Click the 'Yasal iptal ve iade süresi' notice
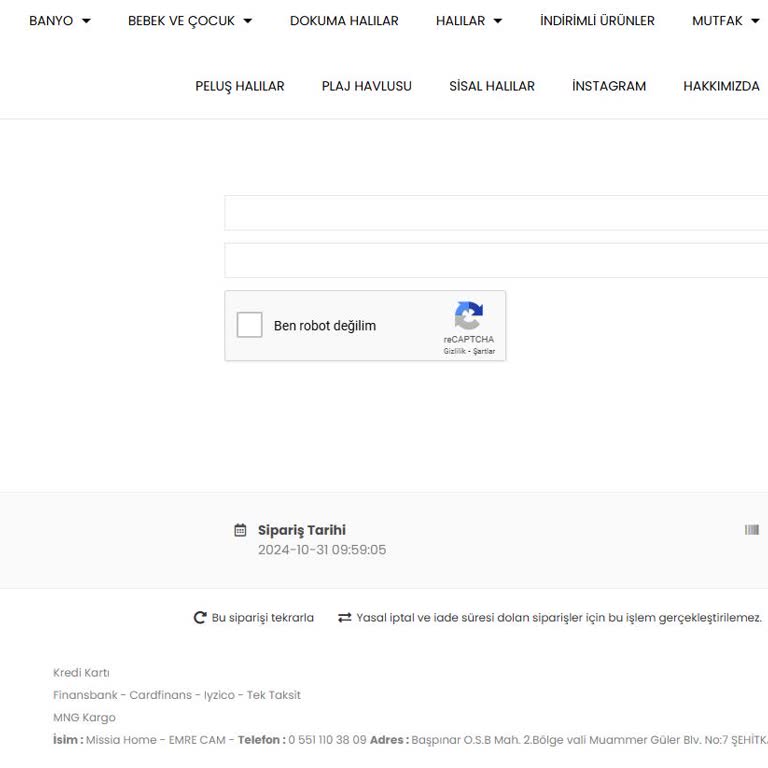The image size is (768, 768). (x=559, y=618)
